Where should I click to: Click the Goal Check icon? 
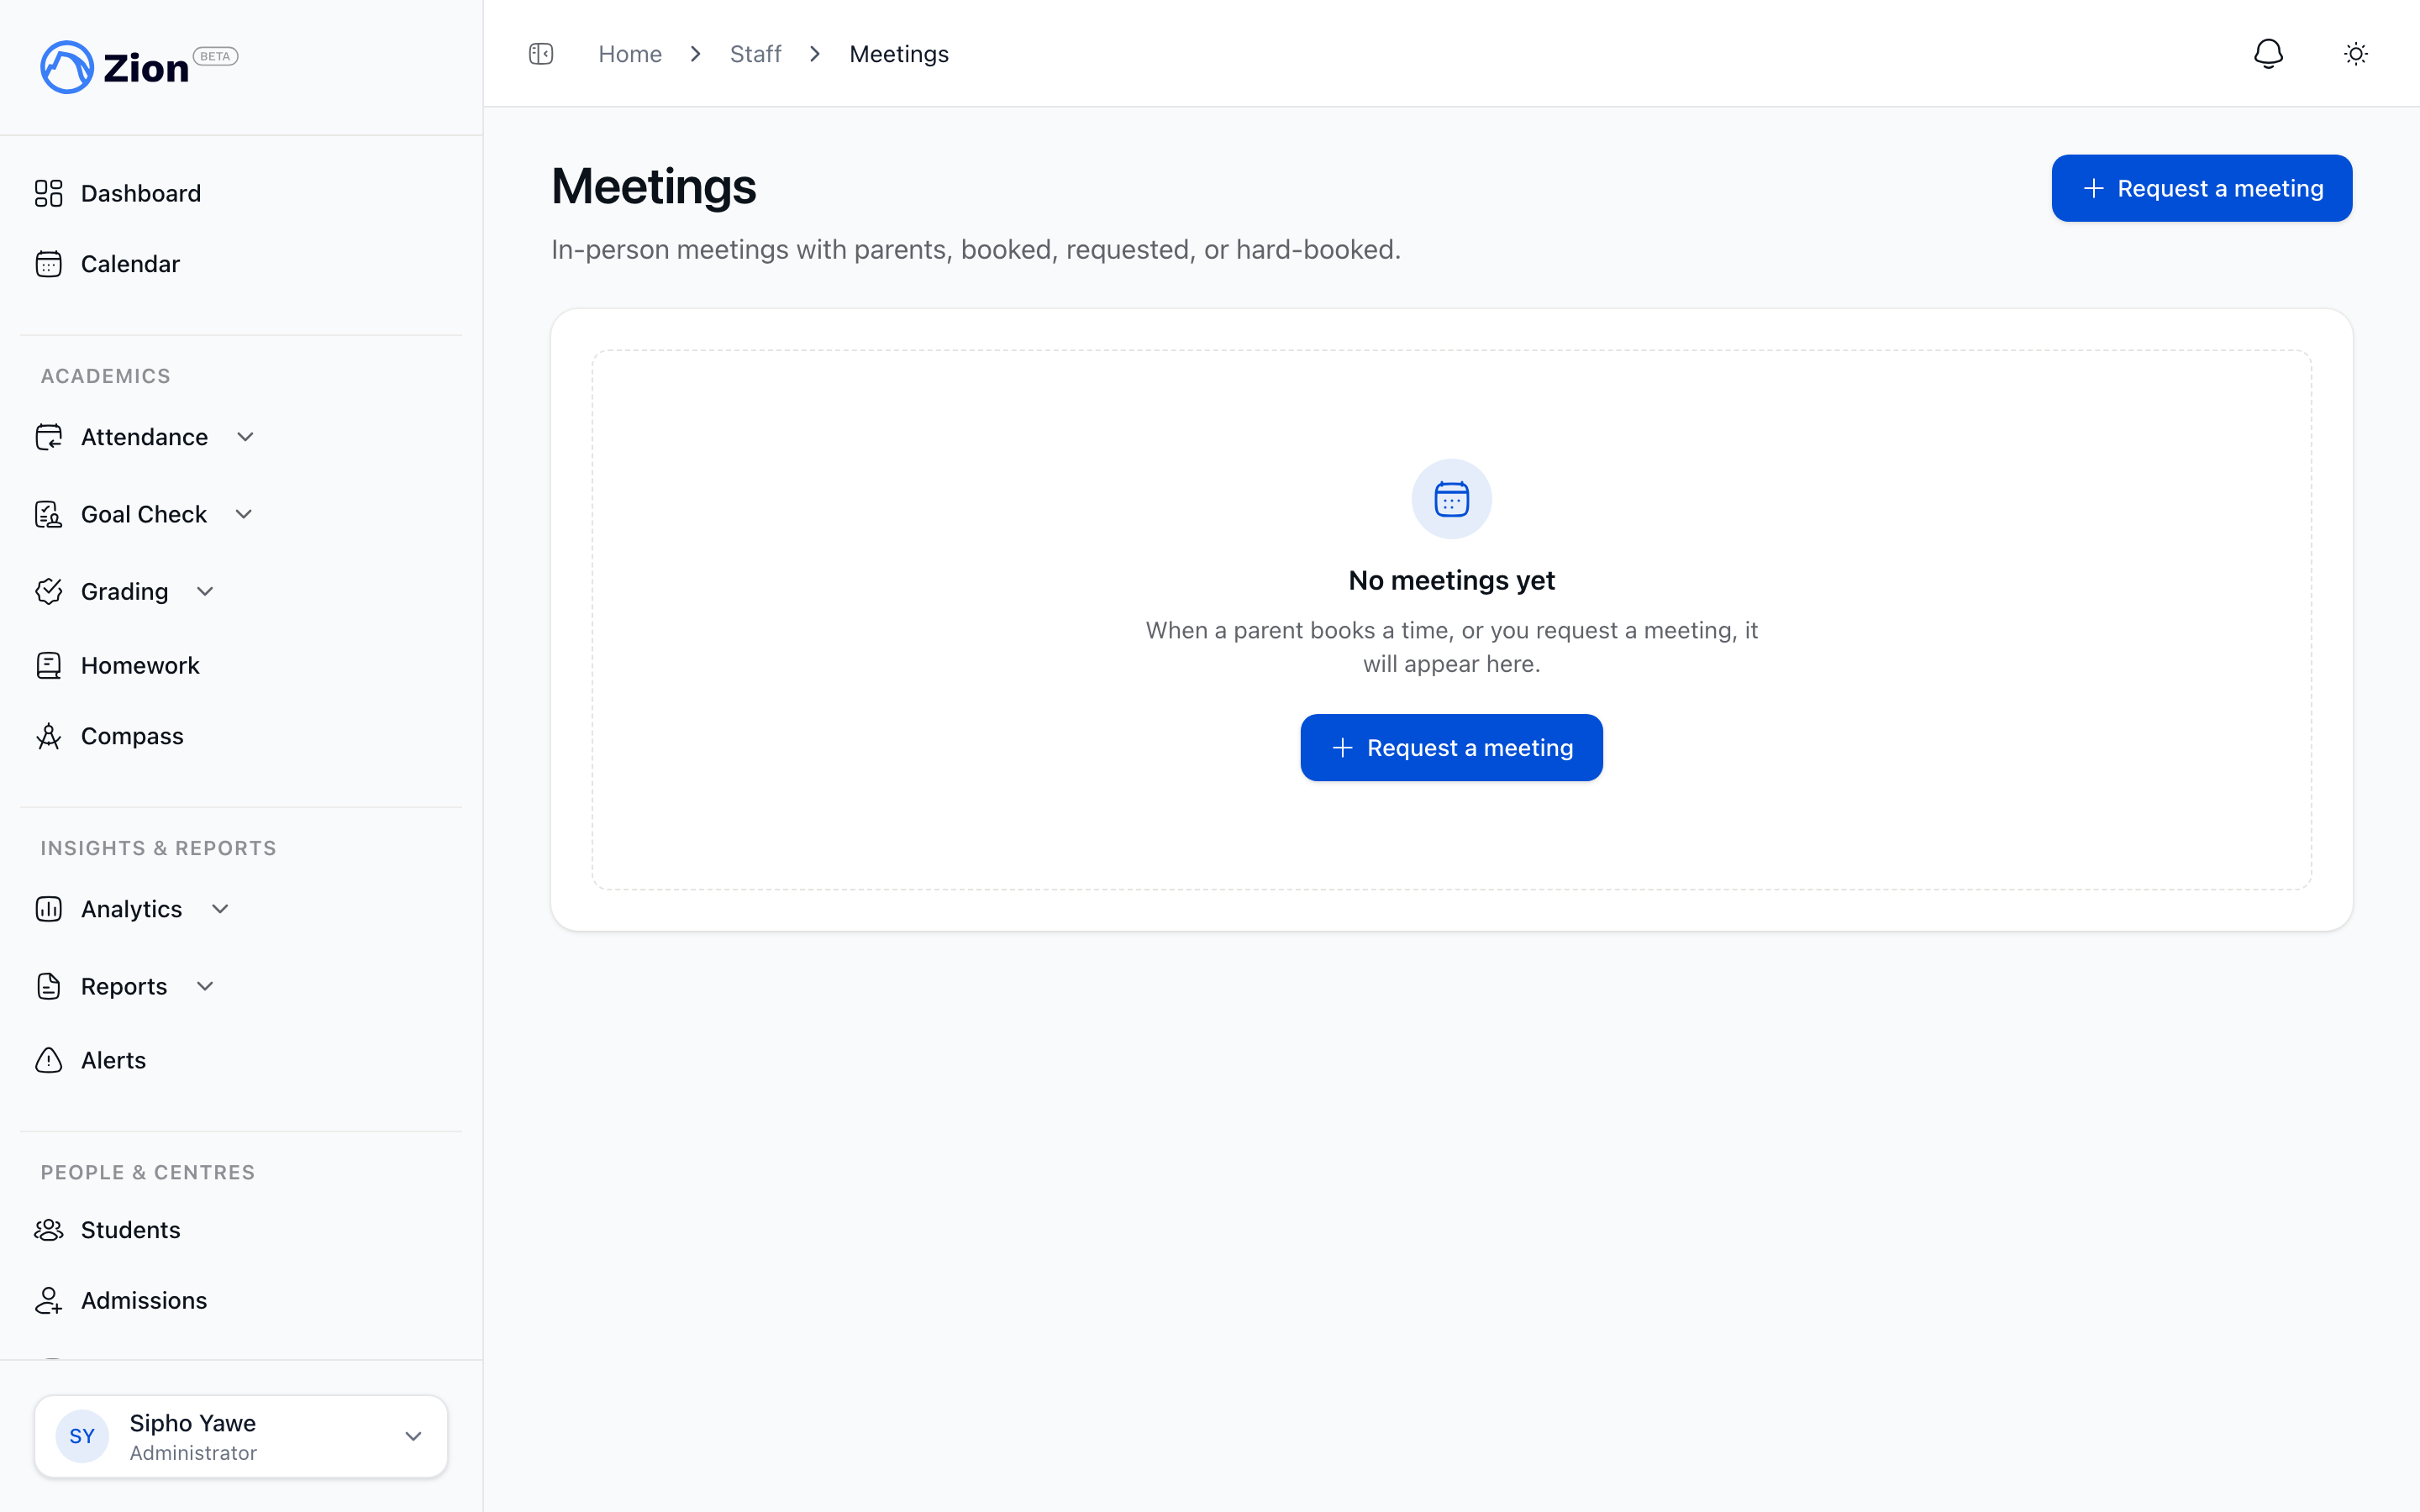[49, 514]
